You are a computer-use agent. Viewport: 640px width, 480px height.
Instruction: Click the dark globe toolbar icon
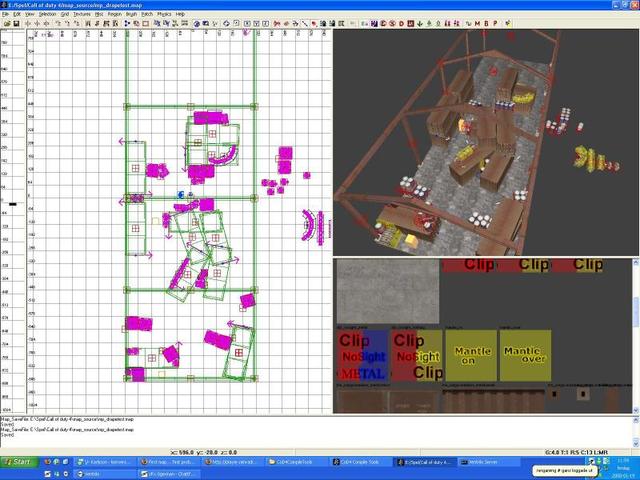click(196, 24)
